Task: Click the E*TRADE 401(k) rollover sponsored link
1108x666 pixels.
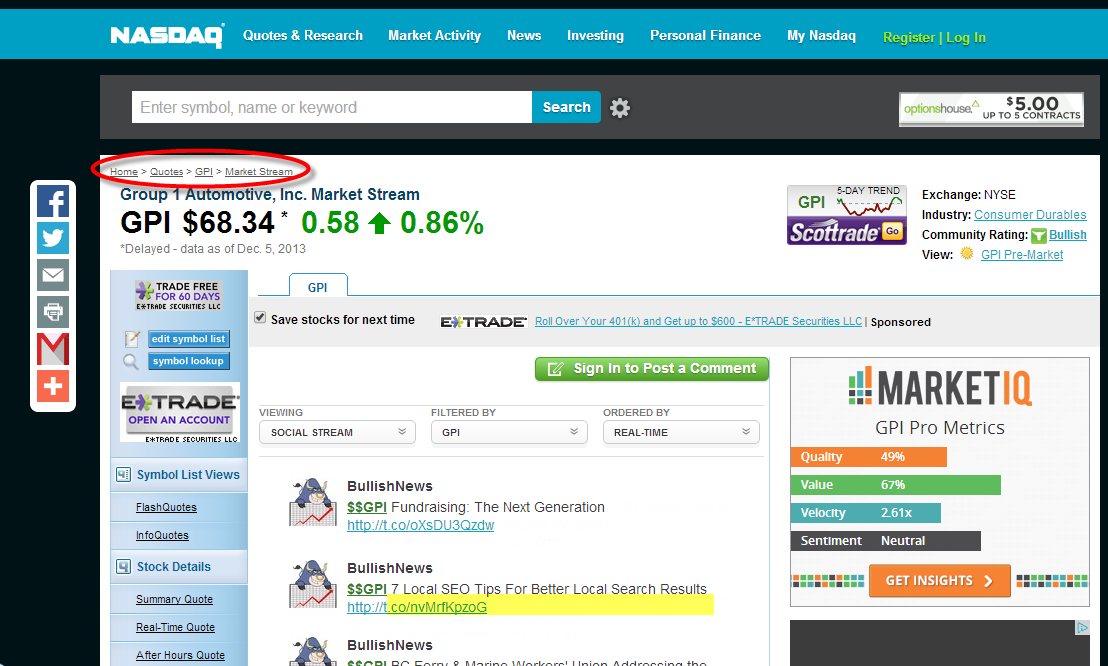Action: tap(698, 321)
